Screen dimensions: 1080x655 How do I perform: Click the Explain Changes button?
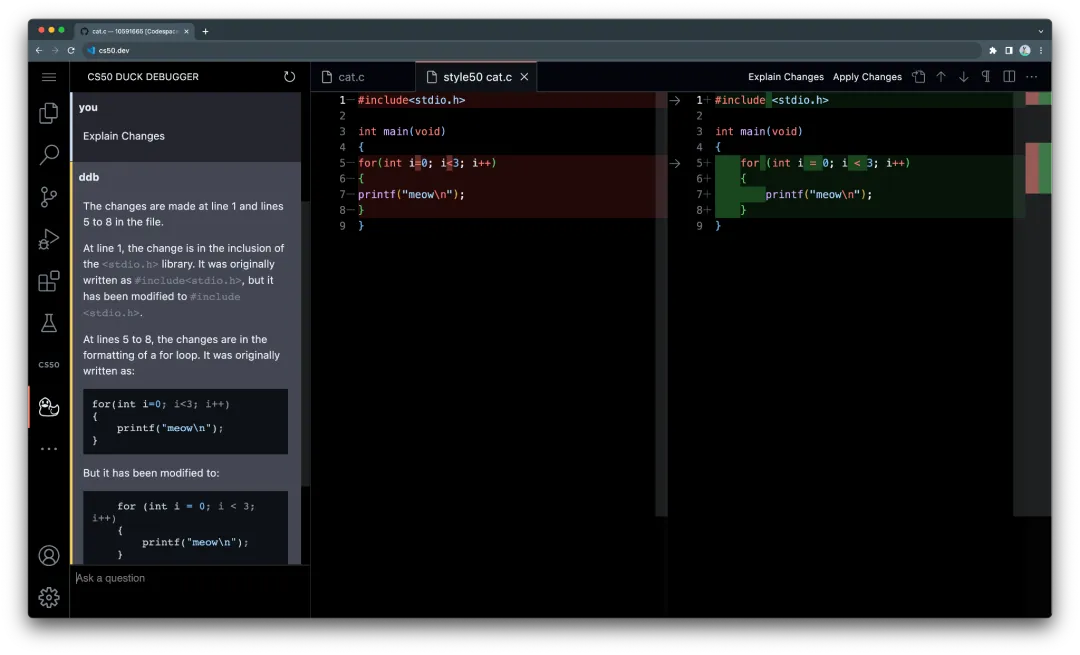click(x=786, y=77)
